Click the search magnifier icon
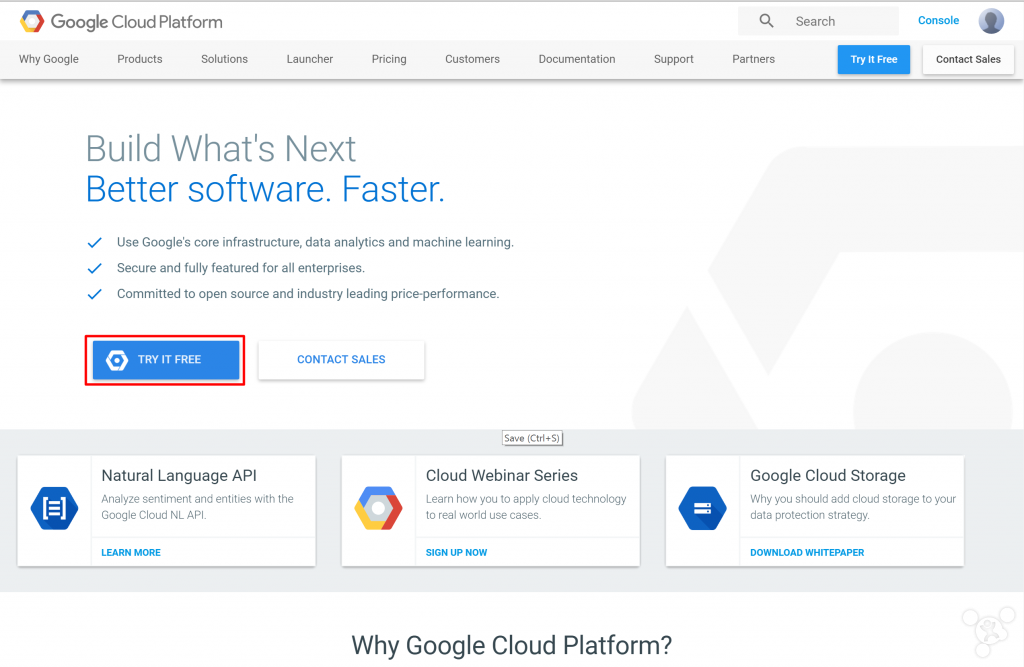1024x667 pixels. click(767, 21)
